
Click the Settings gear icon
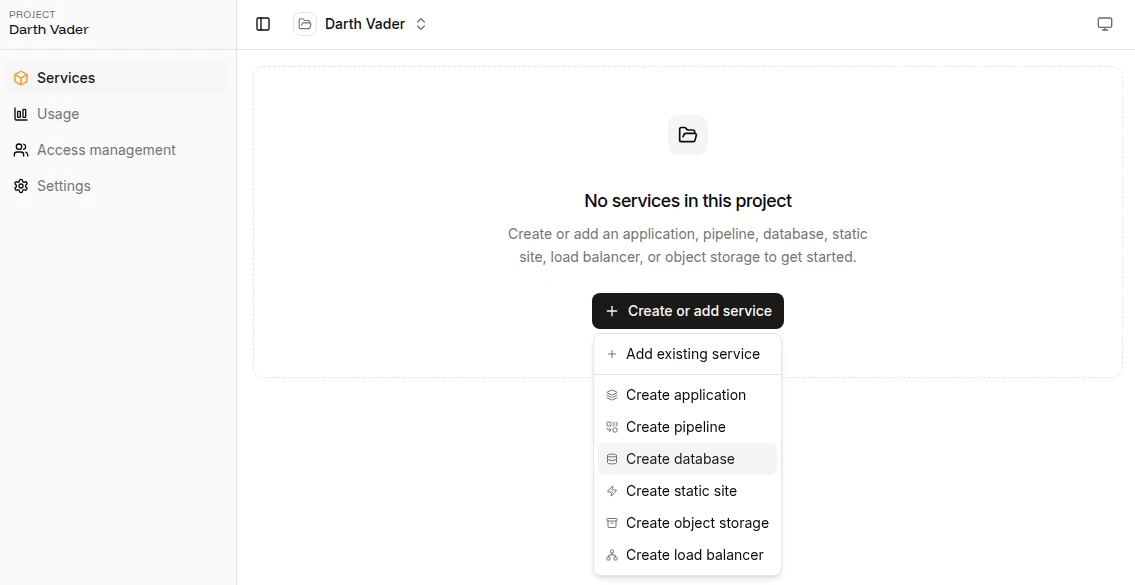tap(21, 186)
